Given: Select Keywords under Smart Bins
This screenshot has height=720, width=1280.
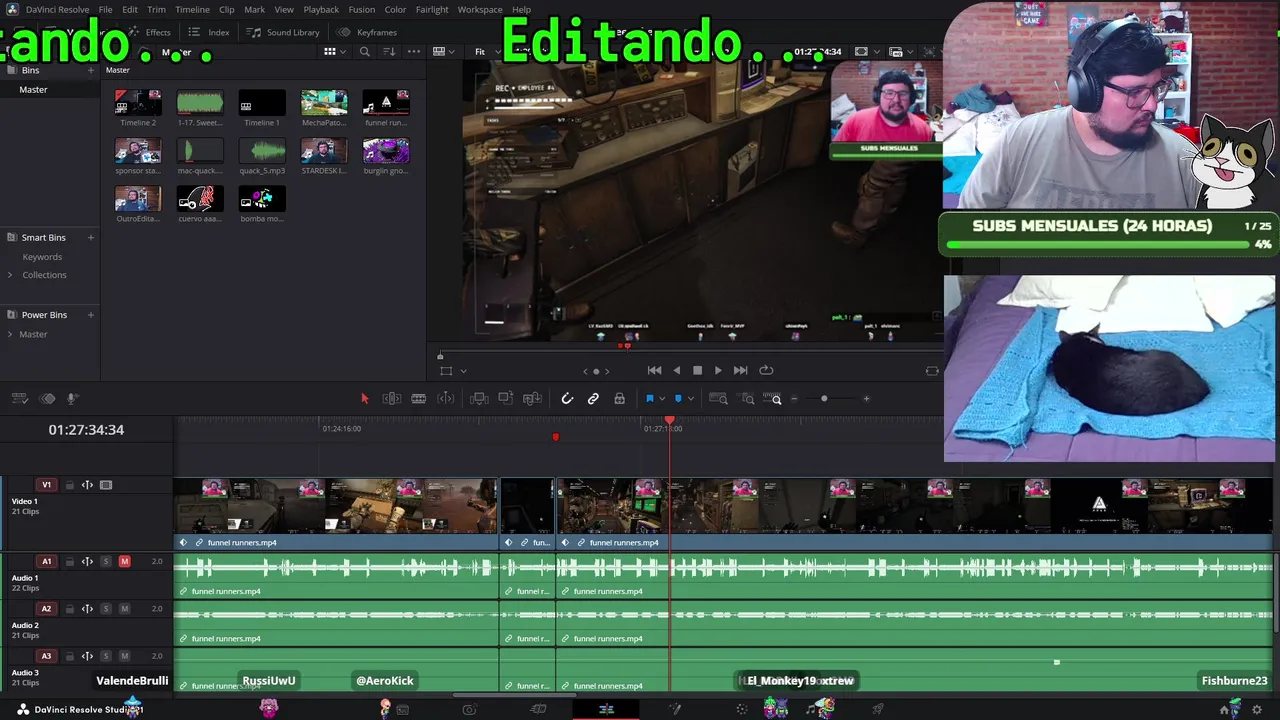Looking at the screenshot, I should 42,257.
